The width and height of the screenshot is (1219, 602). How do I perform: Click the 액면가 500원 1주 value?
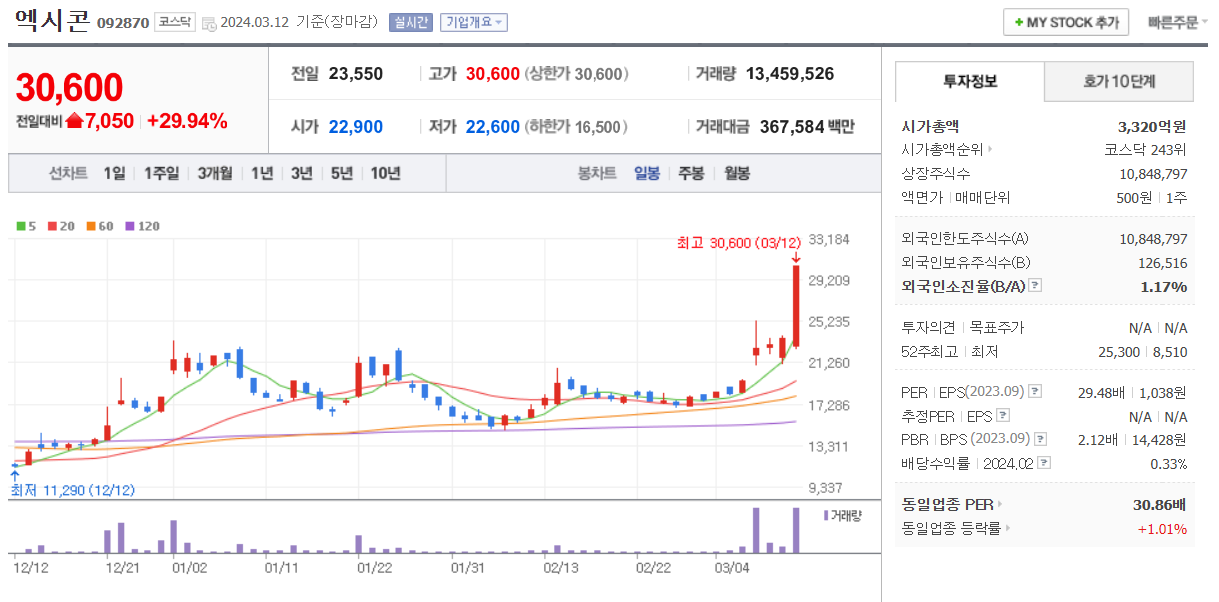point(1152,198)
